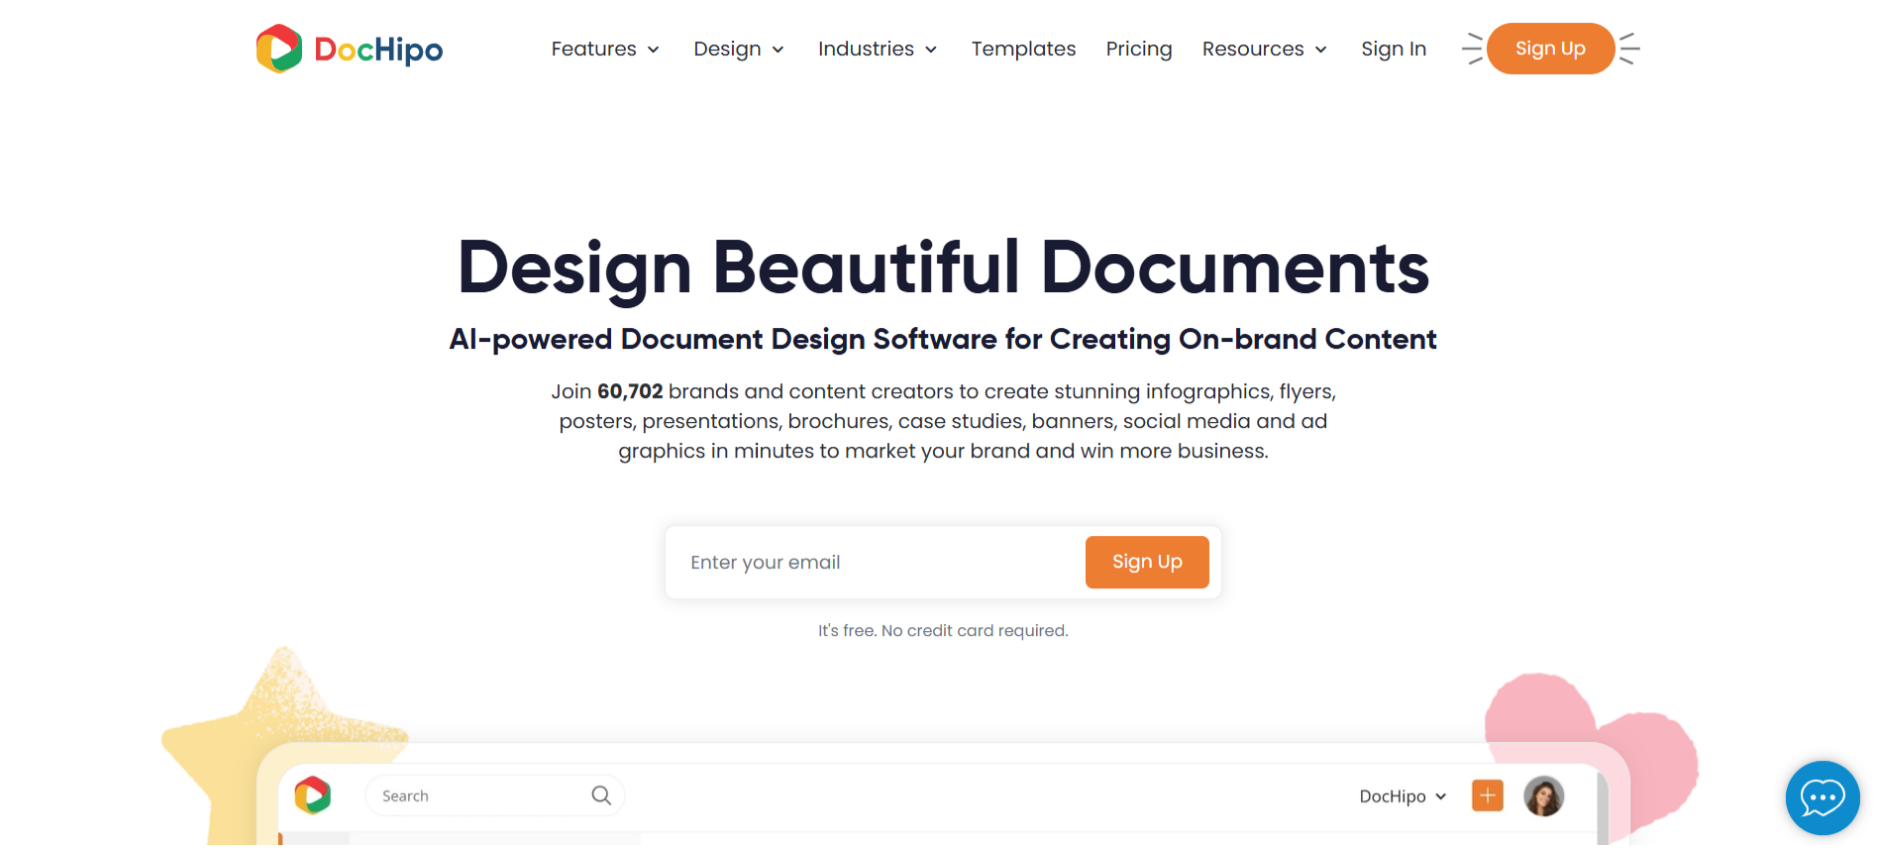Open the Pricing page

point(1138,49)
